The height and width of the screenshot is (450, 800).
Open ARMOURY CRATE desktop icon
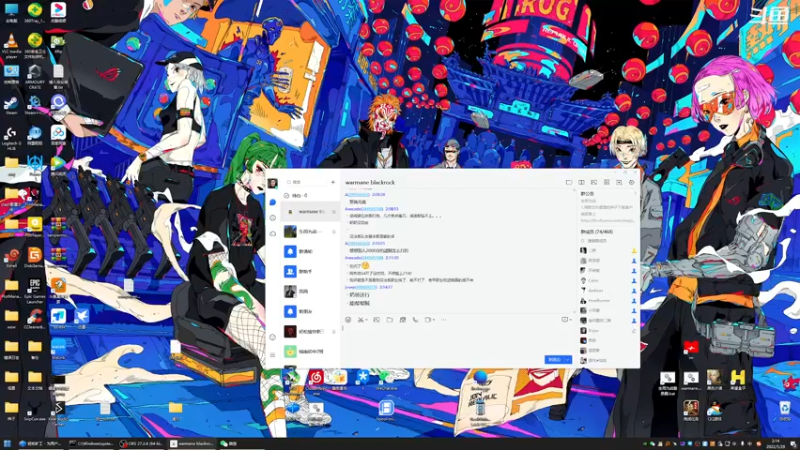[35, 76]
